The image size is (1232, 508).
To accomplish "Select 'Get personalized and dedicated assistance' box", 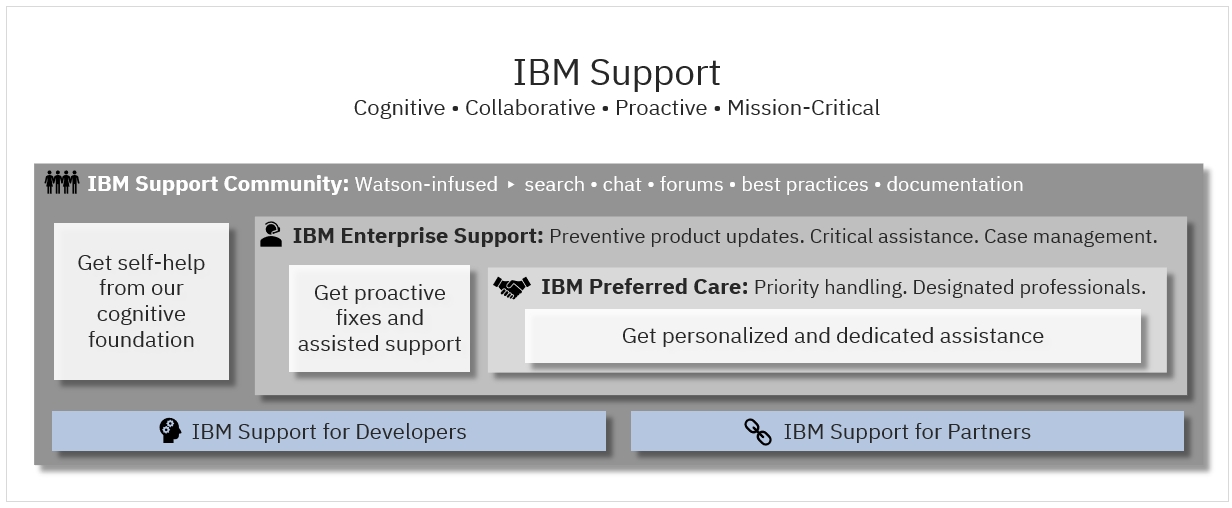I will coord(833,336).
